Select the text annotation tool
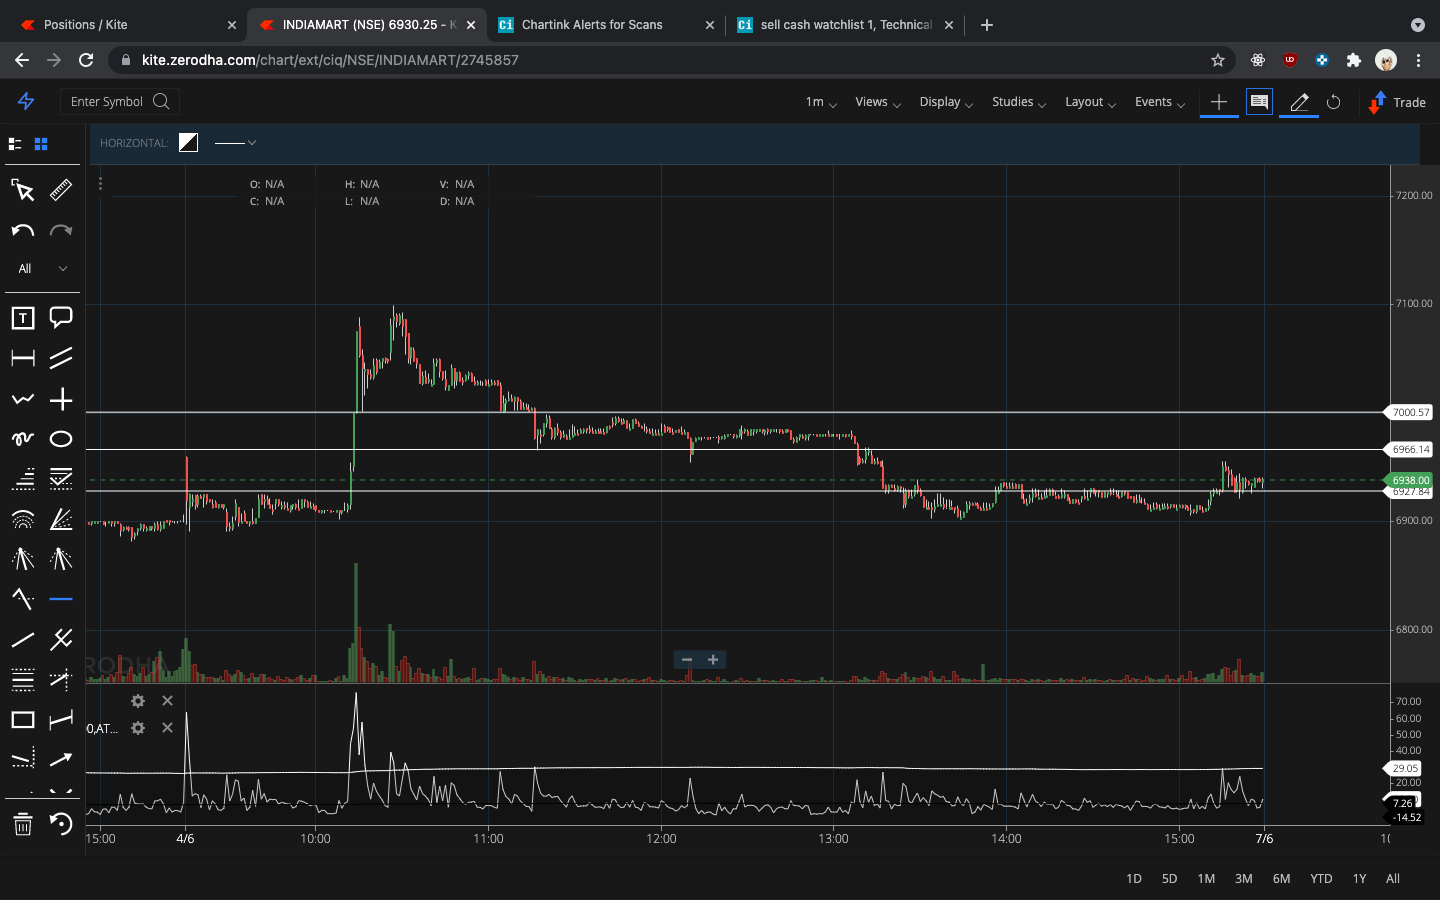This screenshot has width=1440, height=900. [22, 317]
